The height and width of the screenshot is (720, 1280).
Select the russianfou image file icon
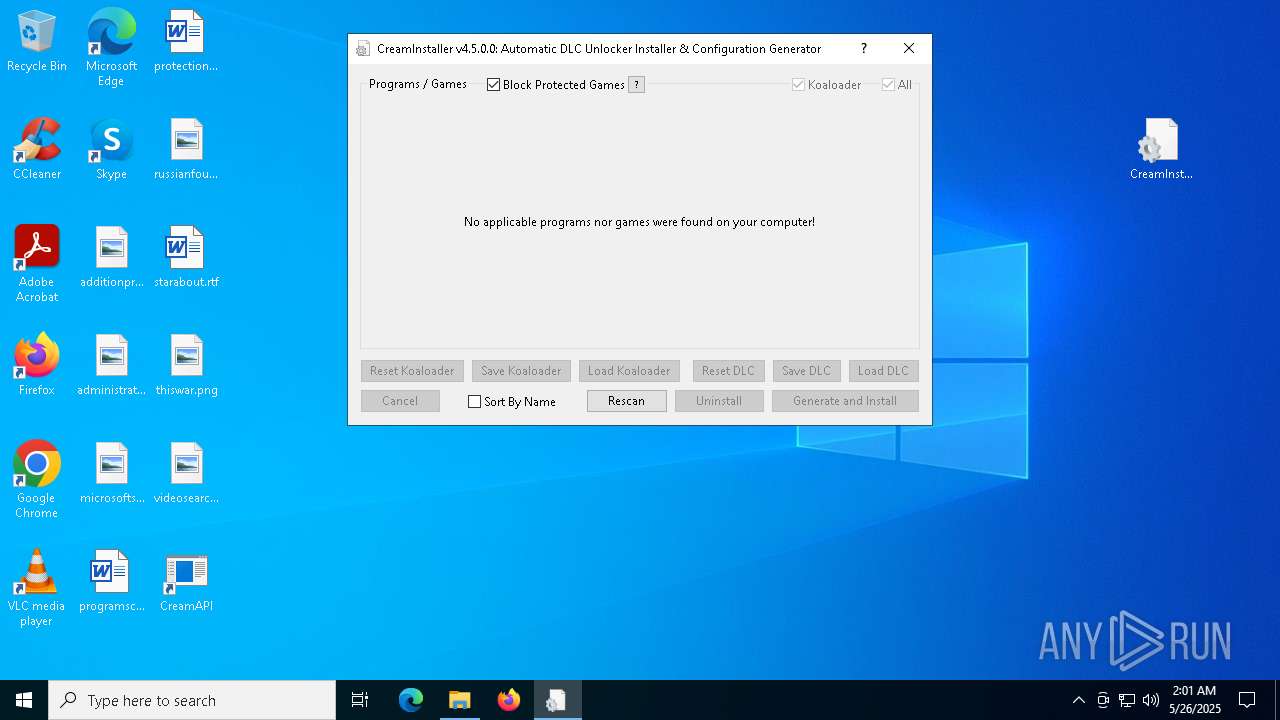[x=186, y=150]
